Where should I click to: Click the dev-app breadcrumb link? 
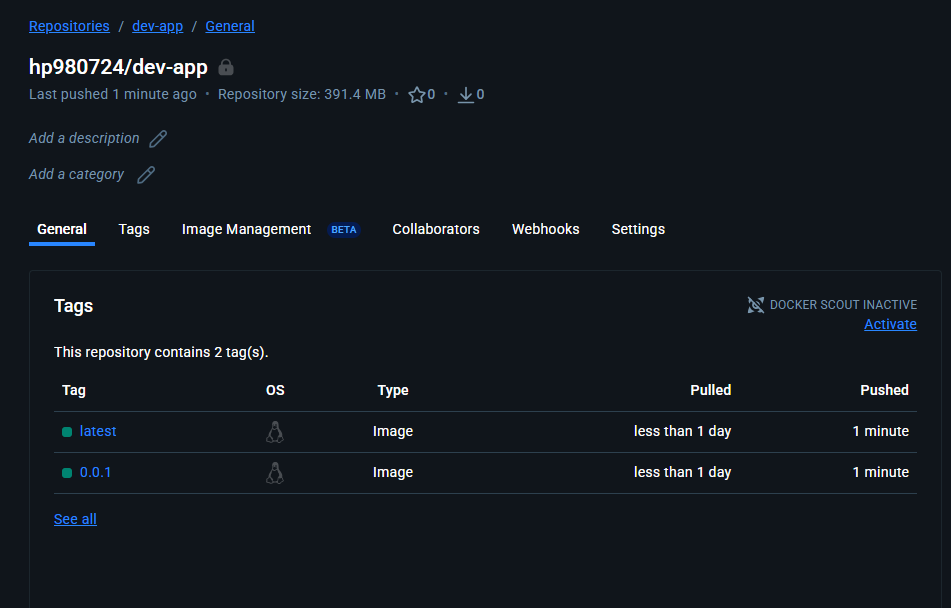[x=158, y=26]
